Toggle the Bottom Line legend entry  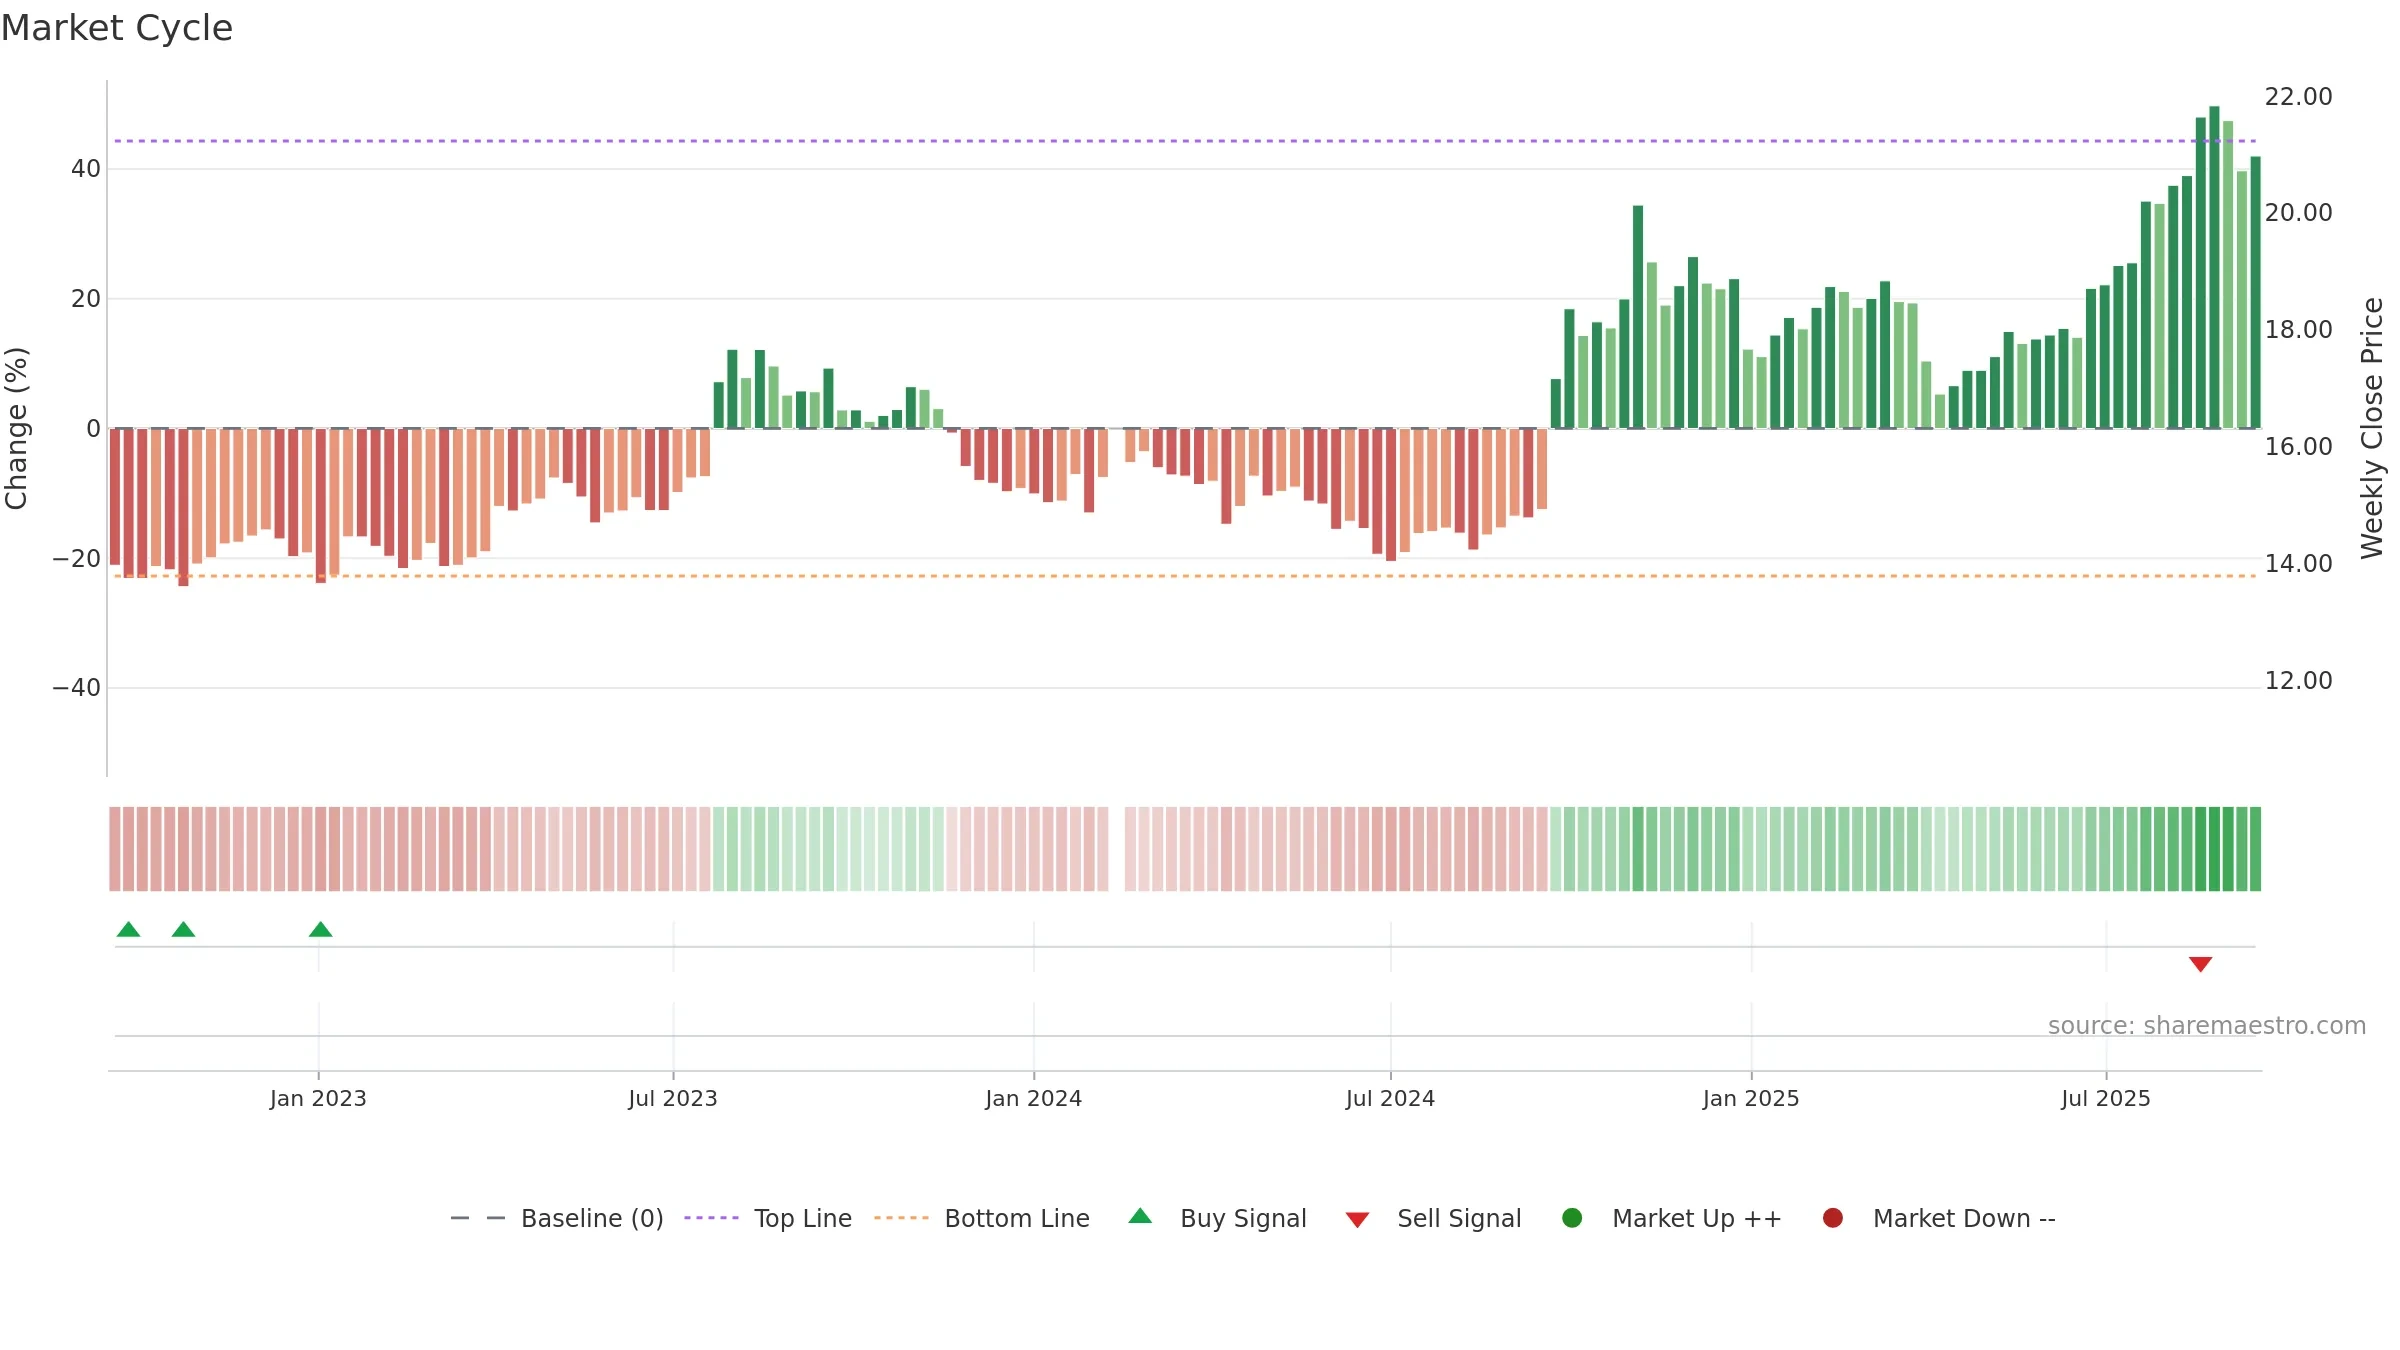pos(982,1218)
